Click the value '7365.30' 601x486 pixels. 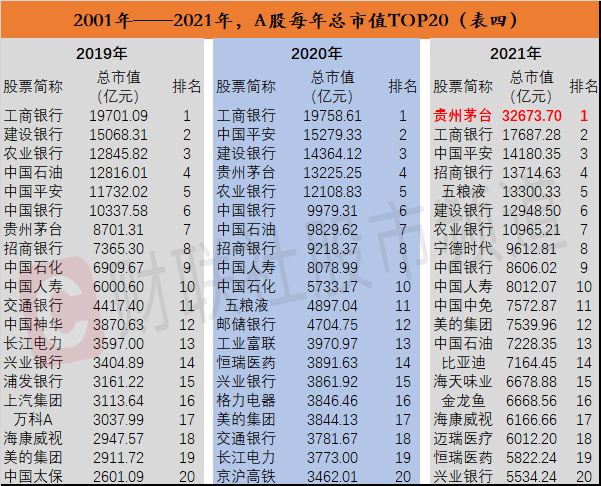coord(118,248)
